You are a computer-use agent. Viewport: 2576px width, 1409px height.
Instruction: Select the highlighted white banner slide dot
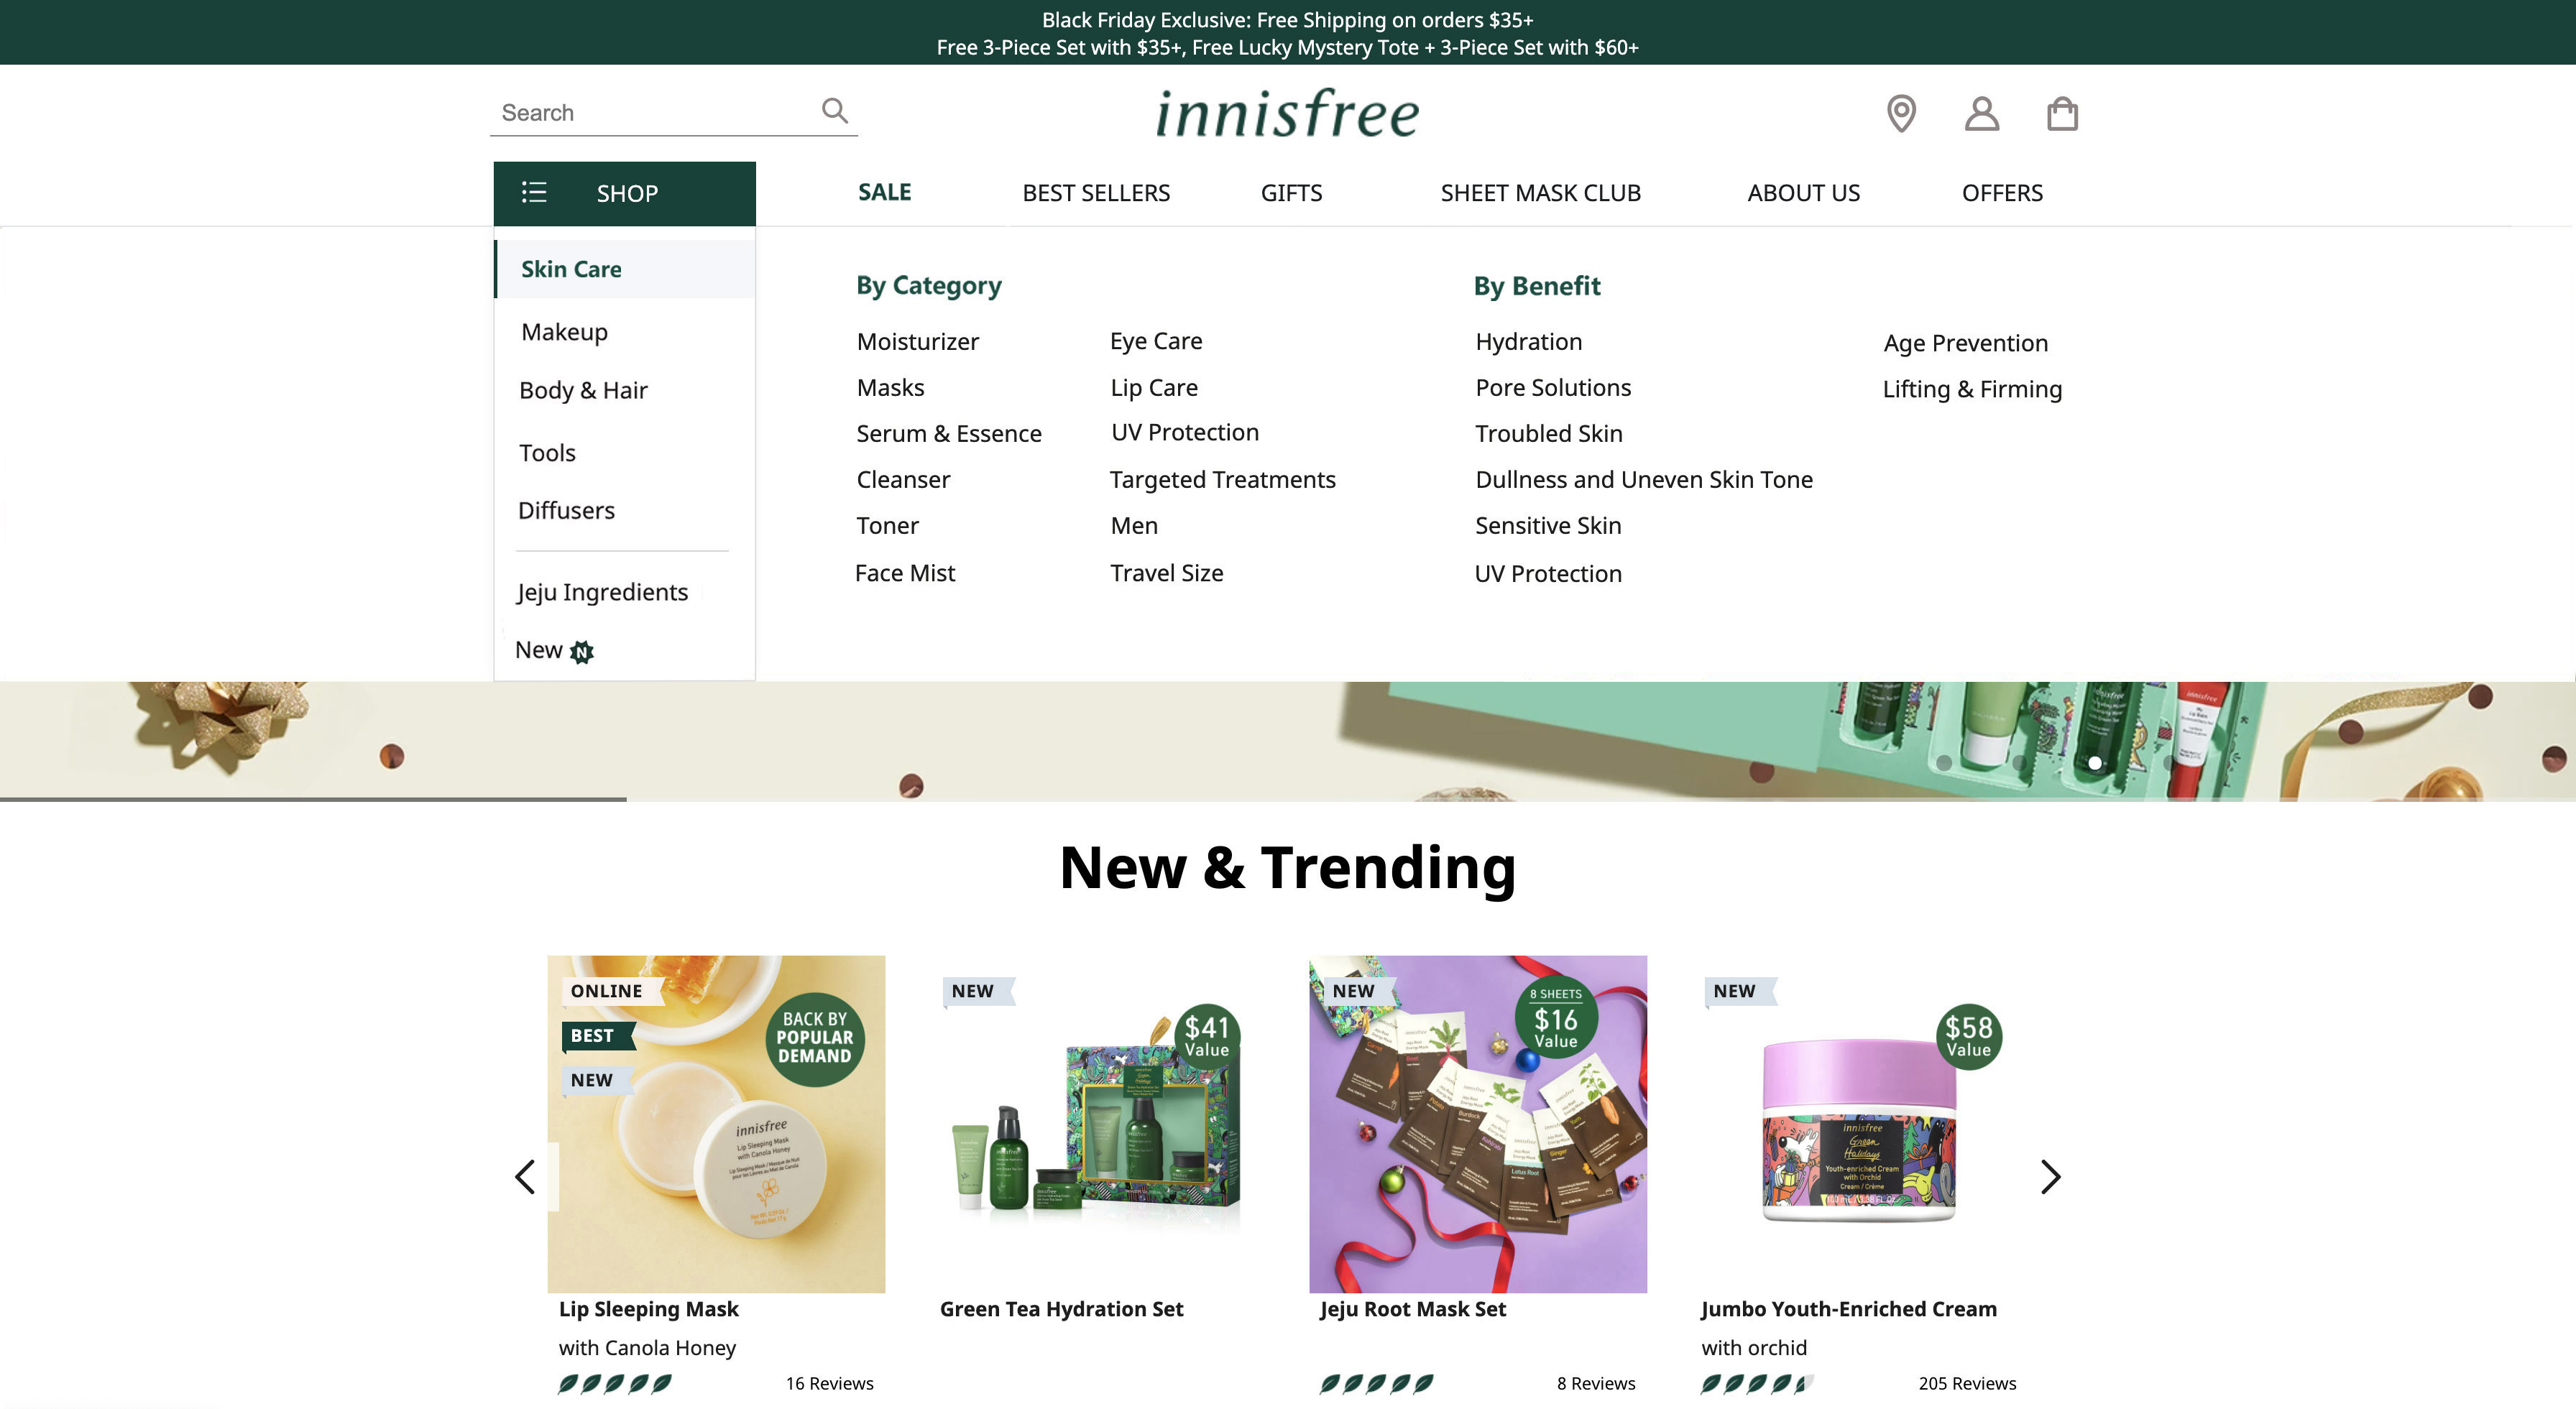click(2094, 763)
